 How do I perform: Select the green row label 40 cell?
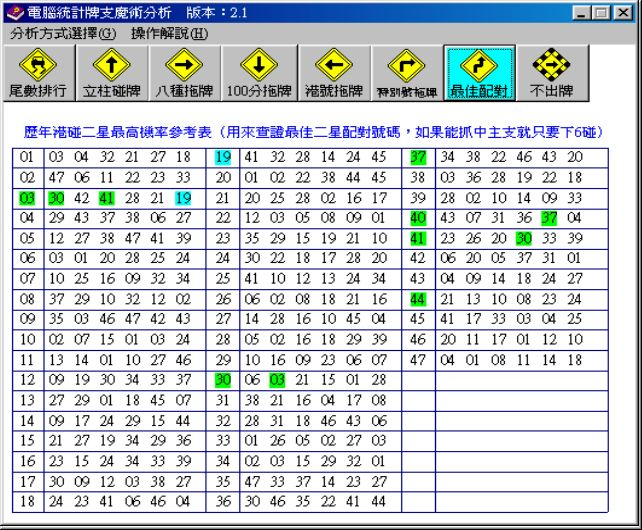click(418, 218)
